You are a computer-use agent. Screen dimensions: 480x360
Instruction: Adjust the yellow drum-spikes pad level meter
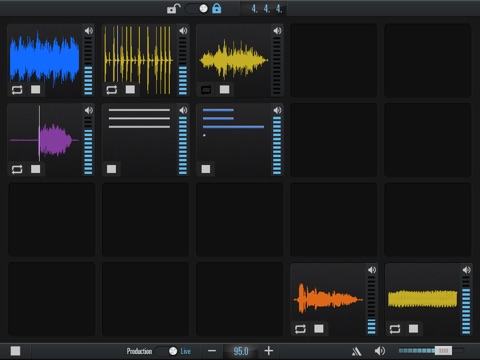click(183, 66)
